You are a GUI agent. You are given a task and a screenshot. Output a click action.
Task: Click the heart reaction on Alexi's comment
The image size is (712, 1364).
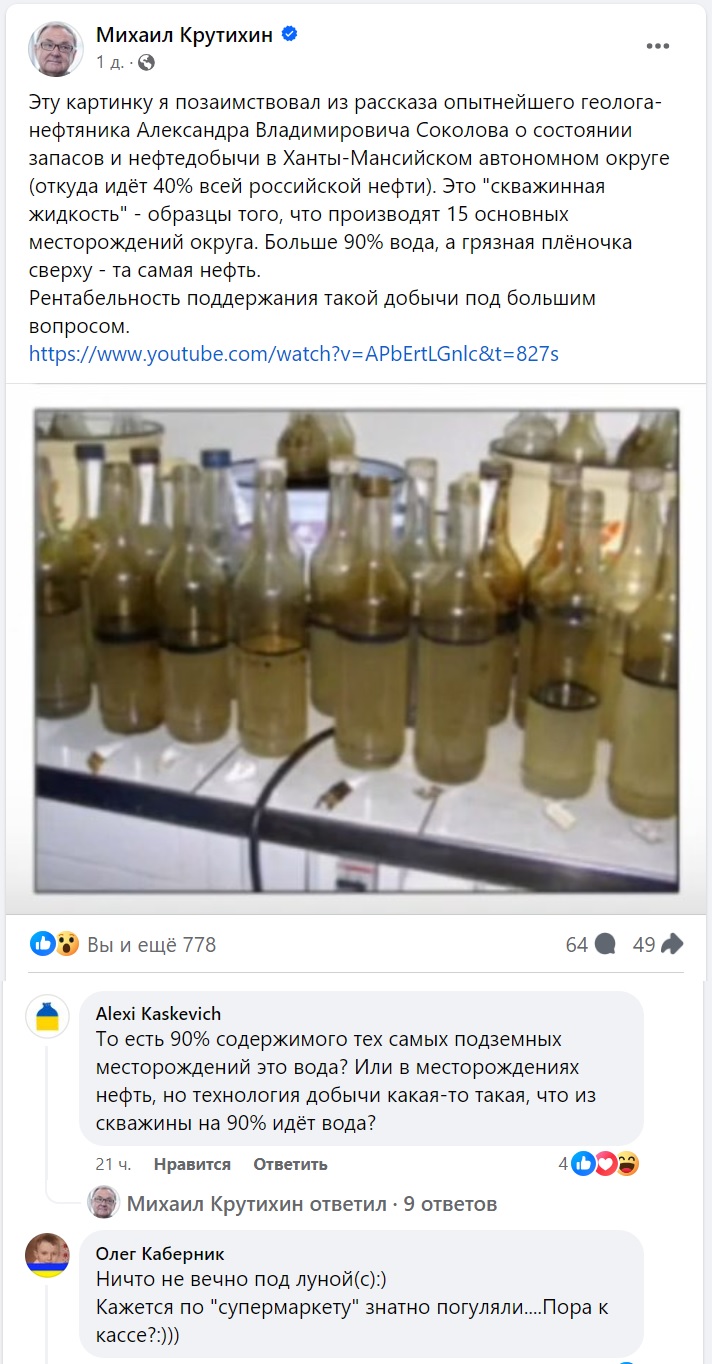(605, 1163)
